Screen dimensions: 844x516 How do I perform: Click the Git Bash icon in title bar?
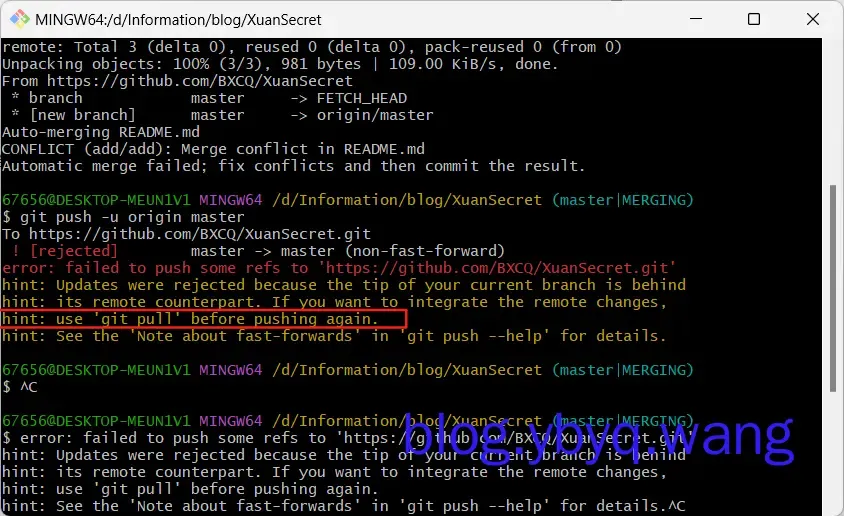tap(18, 19)
